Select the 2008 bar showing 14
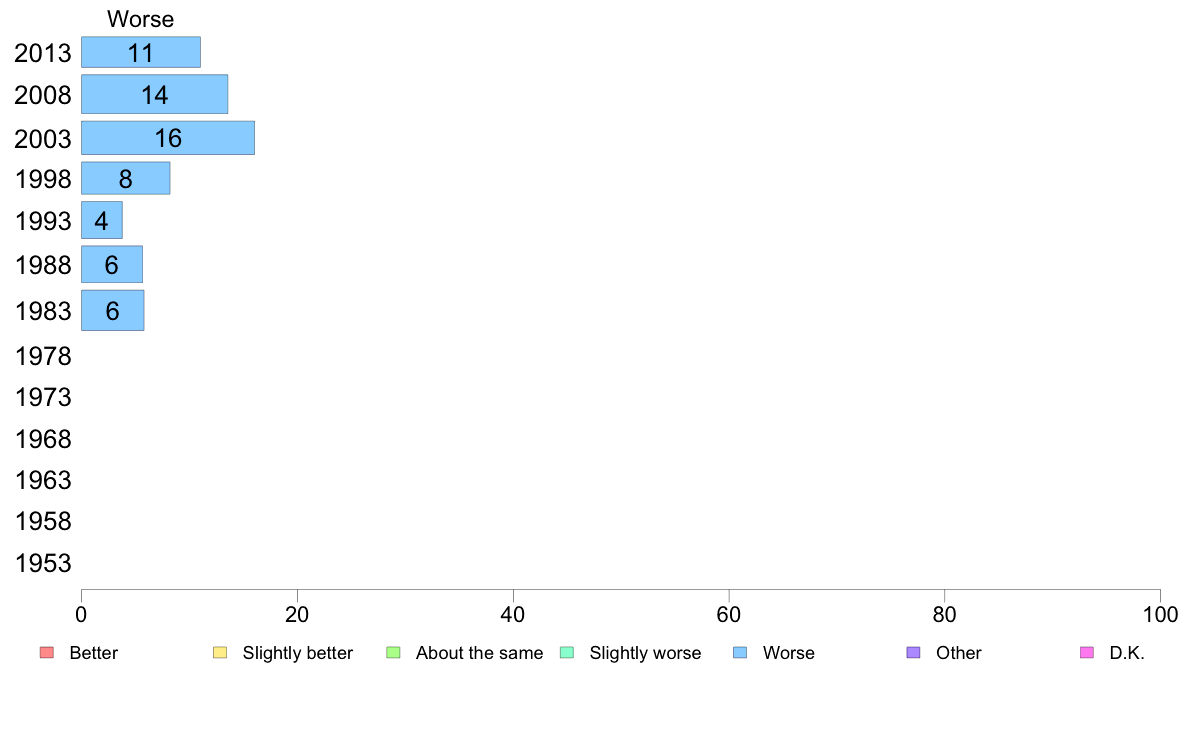 pos(154,95)
